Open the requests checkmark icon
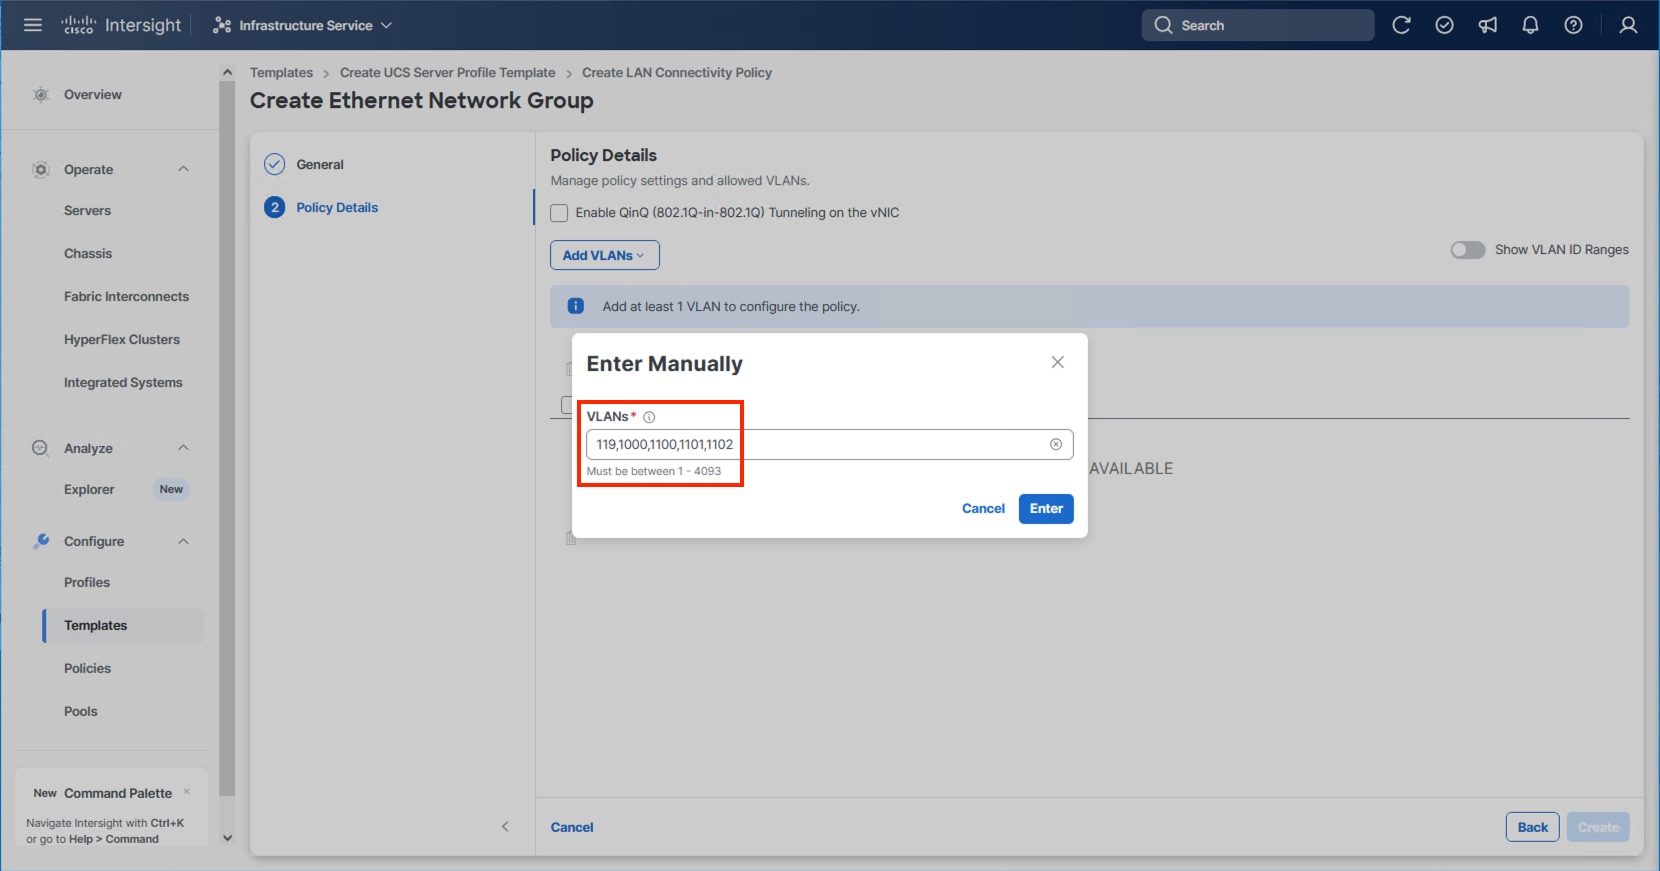This screenshot has width=1660, height=871. [1444, 25]
